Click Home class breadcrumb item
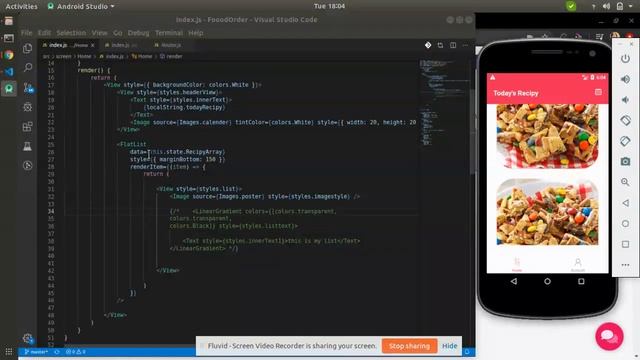Image resolution: width=640 pixels, height=360 pixels. tap(142, 56)
